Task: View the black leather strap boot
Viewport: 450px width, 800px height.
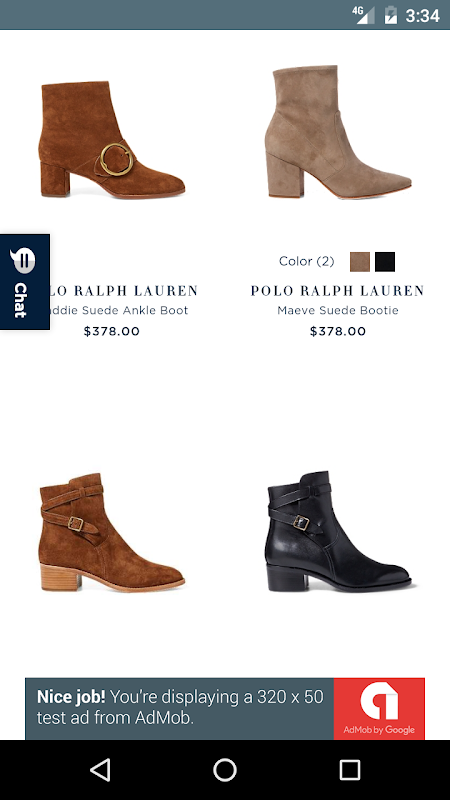Action: pos(338,531)
